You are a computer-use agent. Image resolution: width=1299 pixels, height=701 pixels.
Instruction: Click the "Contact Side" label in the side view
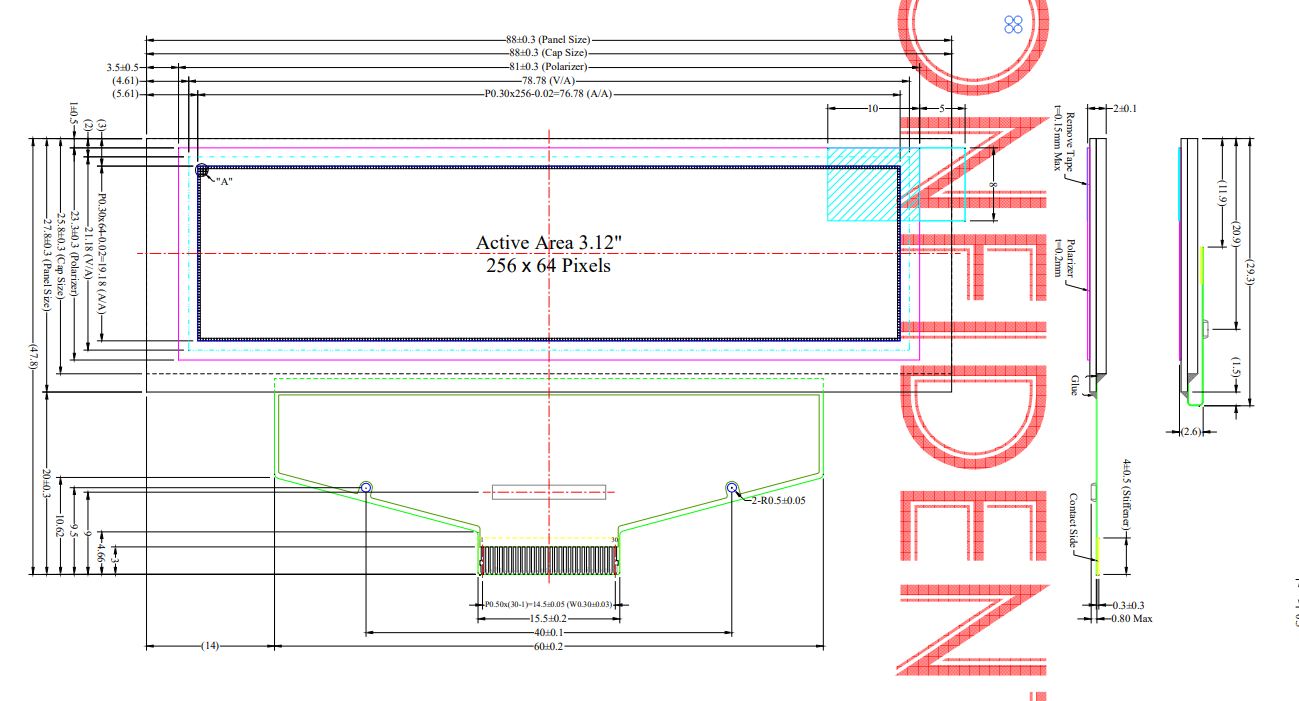coord(1073,522)
